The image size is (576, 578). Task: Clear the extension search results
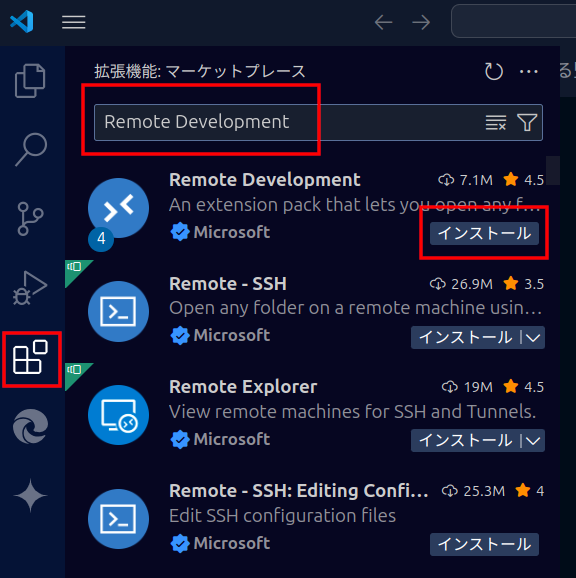click(x=496, y=122)
